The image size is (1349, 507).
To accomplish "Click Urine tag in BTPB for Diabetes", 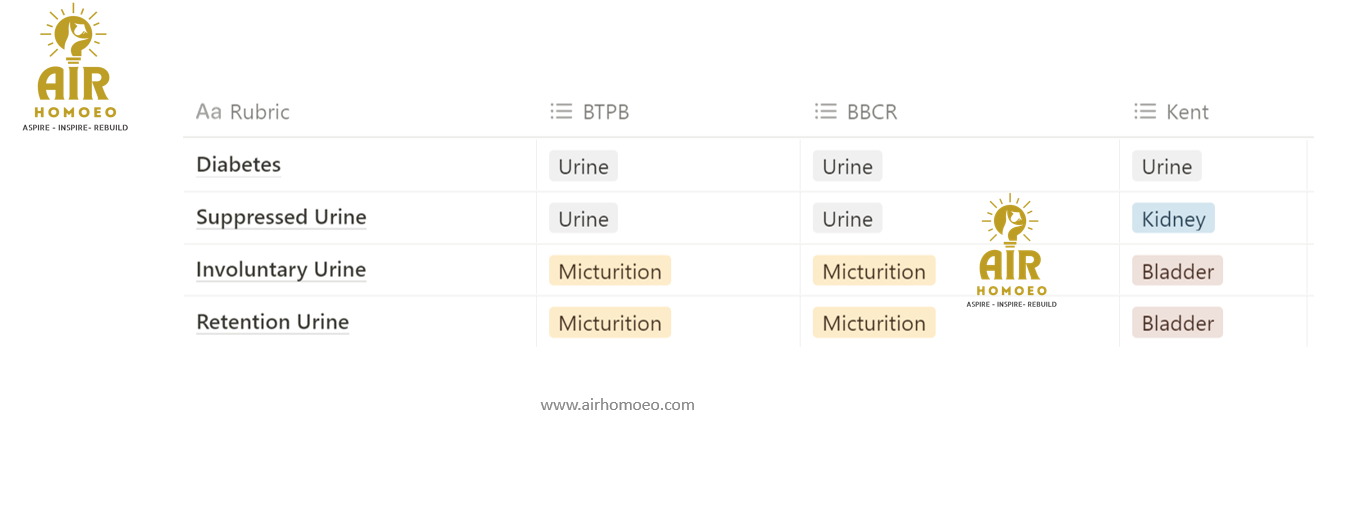I will [583, 167].
